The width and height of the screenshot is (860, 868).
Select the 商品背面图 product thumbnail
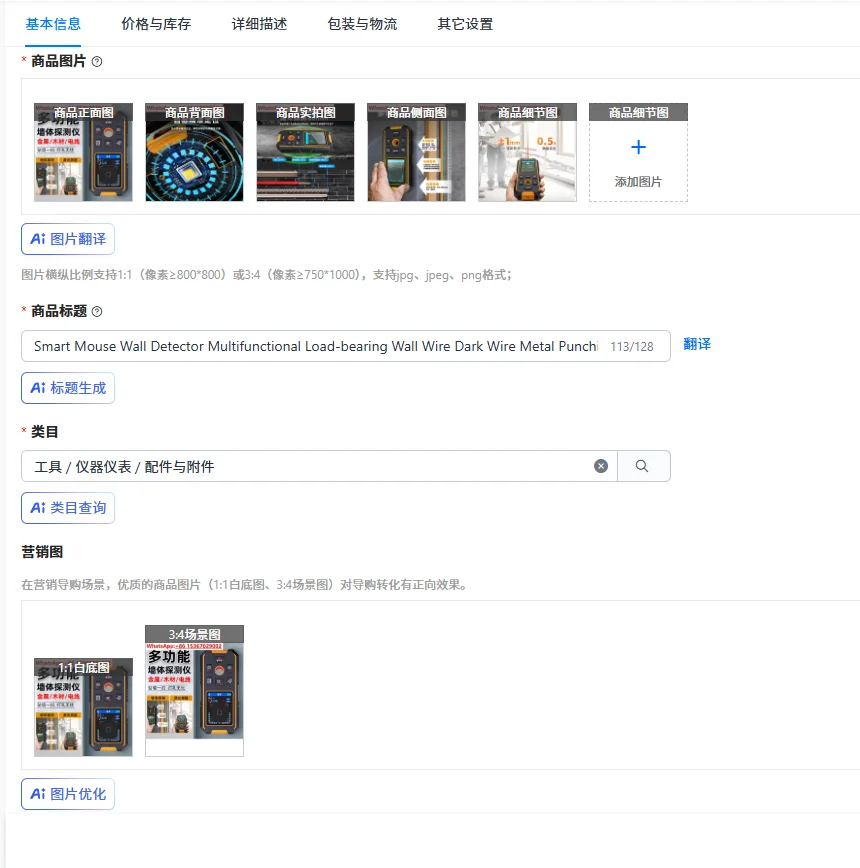coord(194,152)
